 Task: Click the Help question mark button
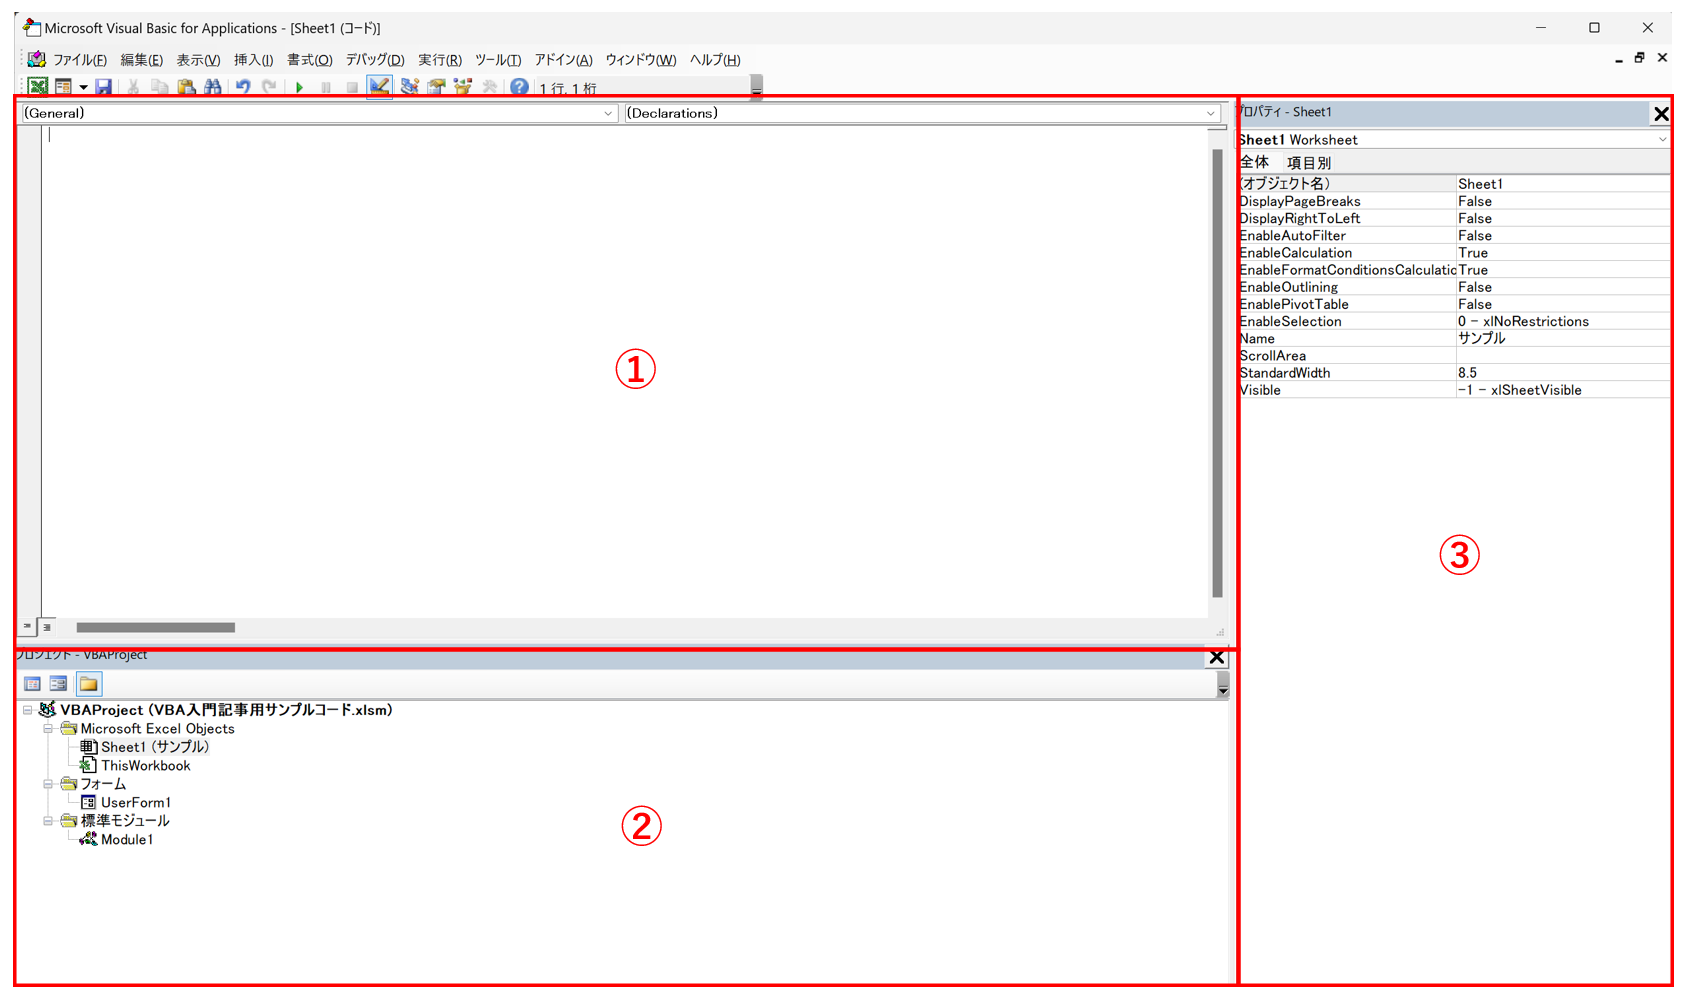pyautogui.click(x=519, y=87)
